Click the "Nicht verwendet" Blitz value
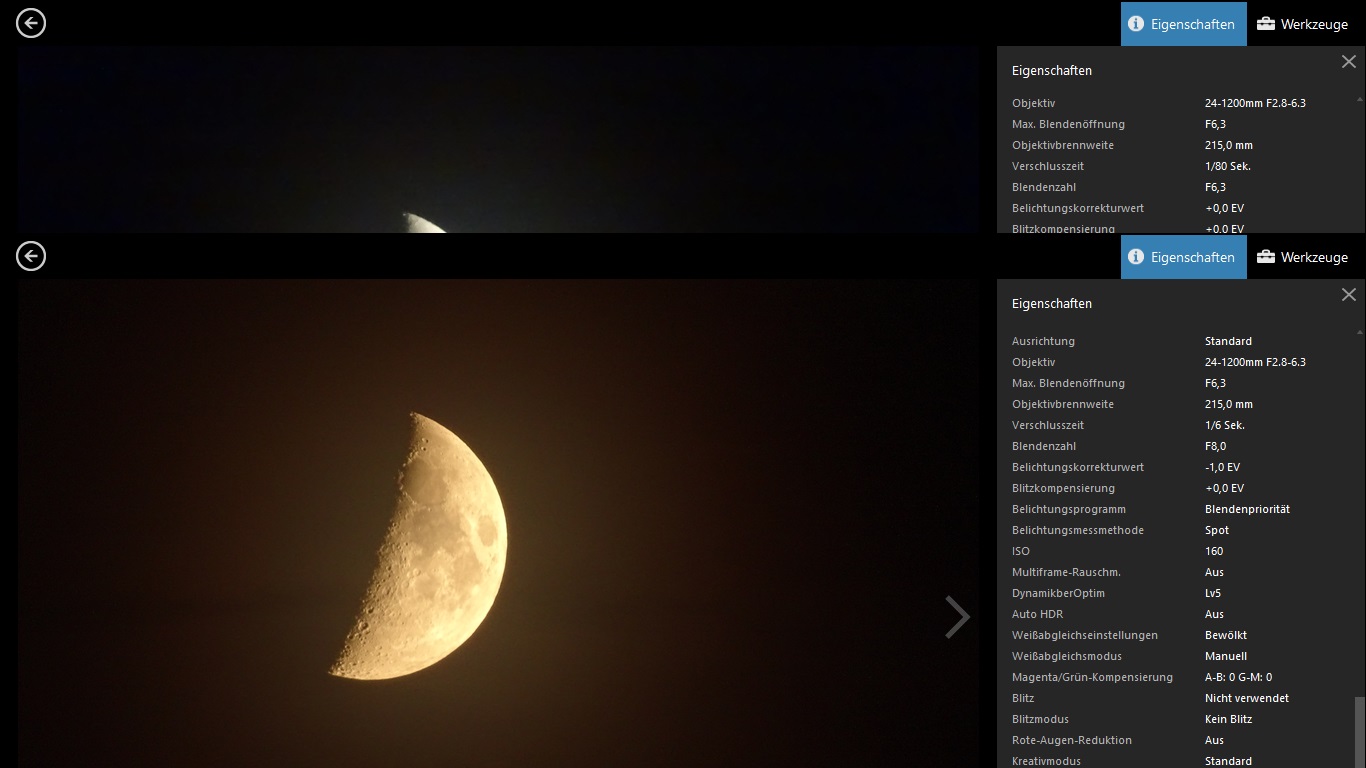1366x768 pixels. [x=1247, y=698]
